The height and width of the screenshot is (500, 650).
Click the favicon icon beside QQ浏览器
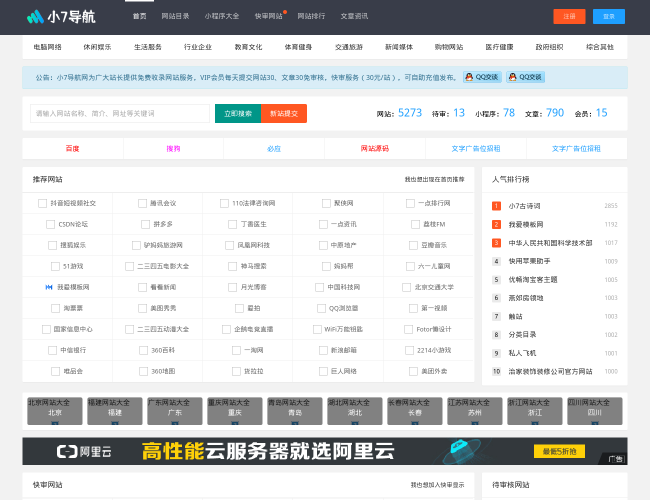point(321,308)
